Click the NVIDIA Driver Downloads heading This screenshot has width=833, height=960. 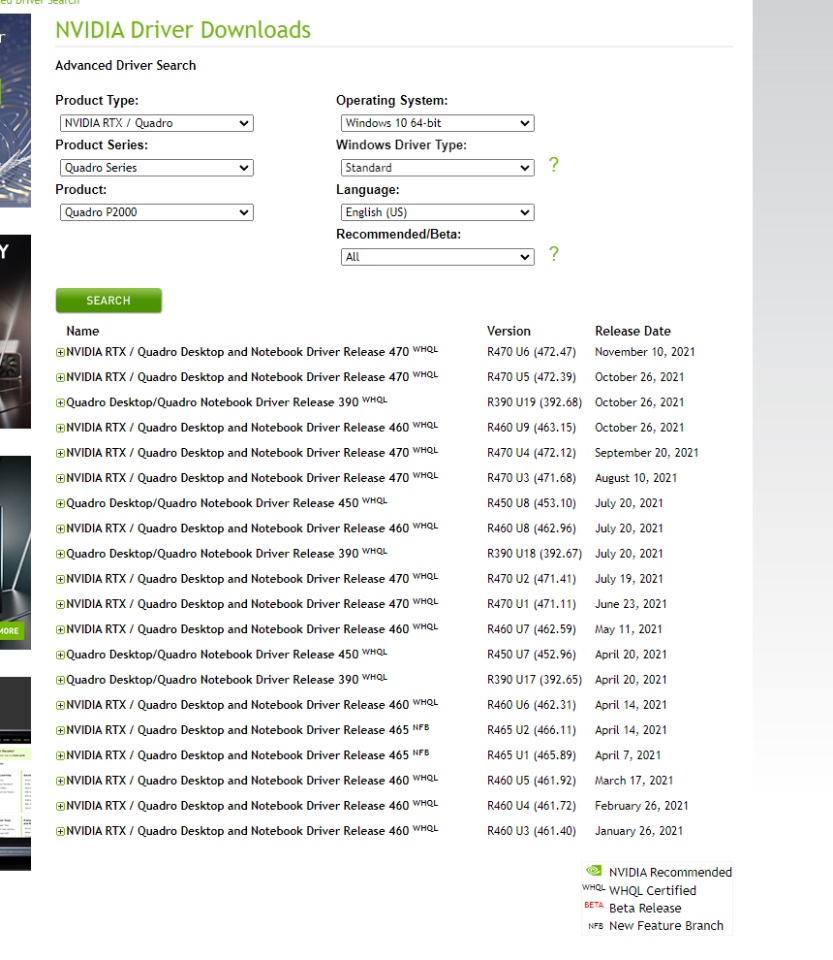183,30
